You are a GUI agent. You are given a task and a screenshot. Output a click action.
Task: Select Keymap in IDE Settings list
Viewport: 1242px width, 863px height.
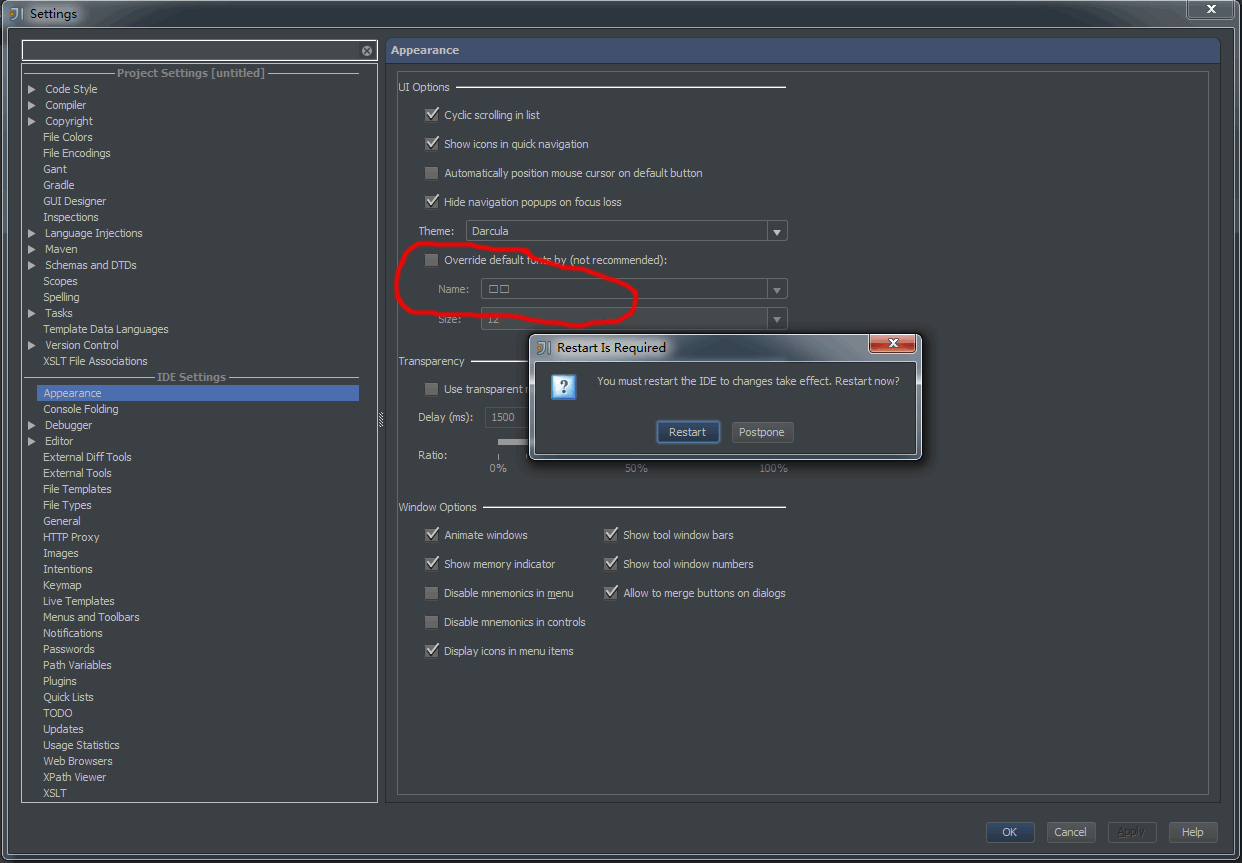[62, 585]
